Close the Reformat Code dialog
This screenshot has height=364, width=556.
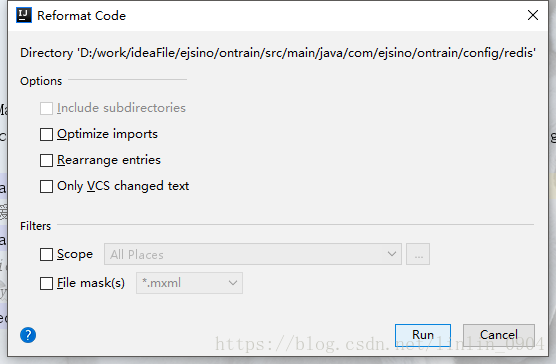coord(533,15)
